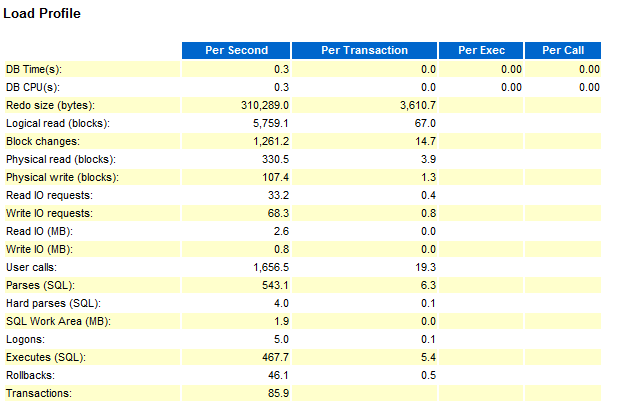Click the 68.3 write IO requests value
The width and height of the screenshot is (618, 414).
coord(278,214)
